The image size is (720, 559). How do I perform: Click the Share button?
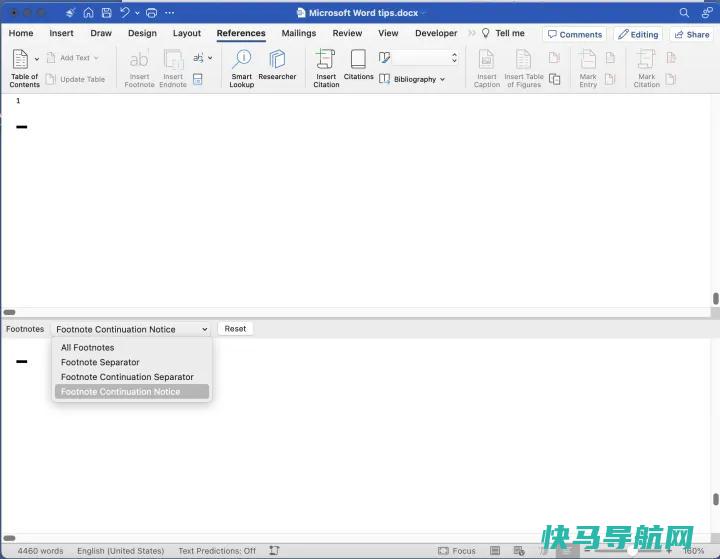click(692, 34)
